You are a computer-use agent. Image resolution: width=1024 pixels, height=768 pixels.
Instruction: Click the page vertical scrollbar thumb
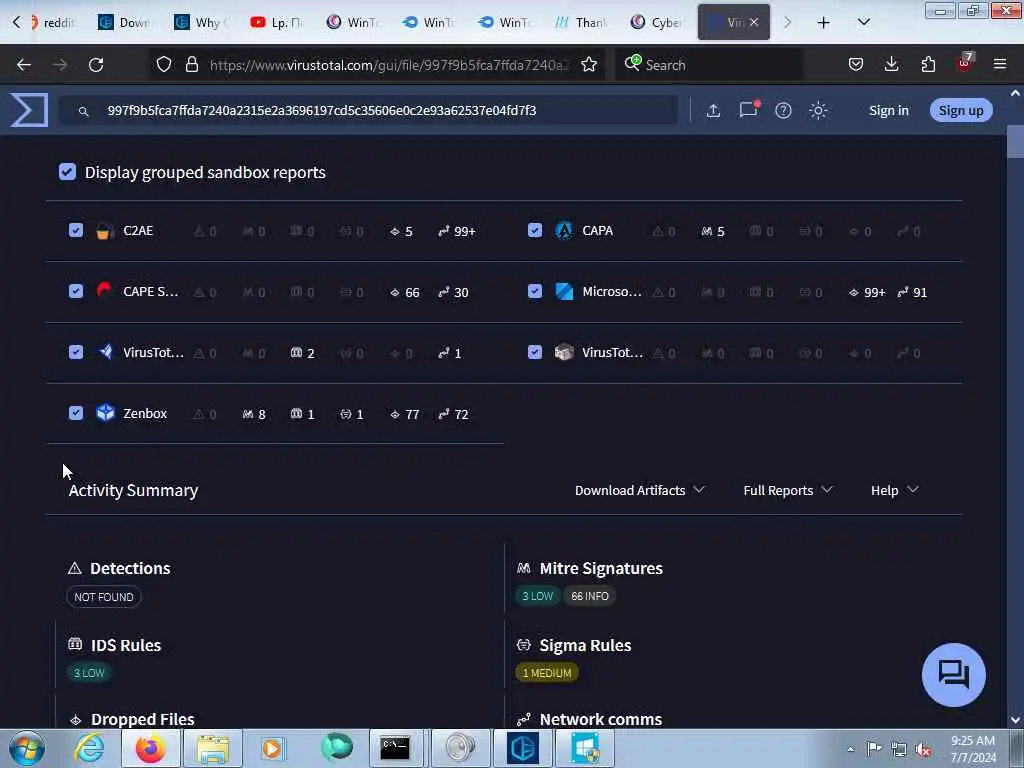[1015, 142]
